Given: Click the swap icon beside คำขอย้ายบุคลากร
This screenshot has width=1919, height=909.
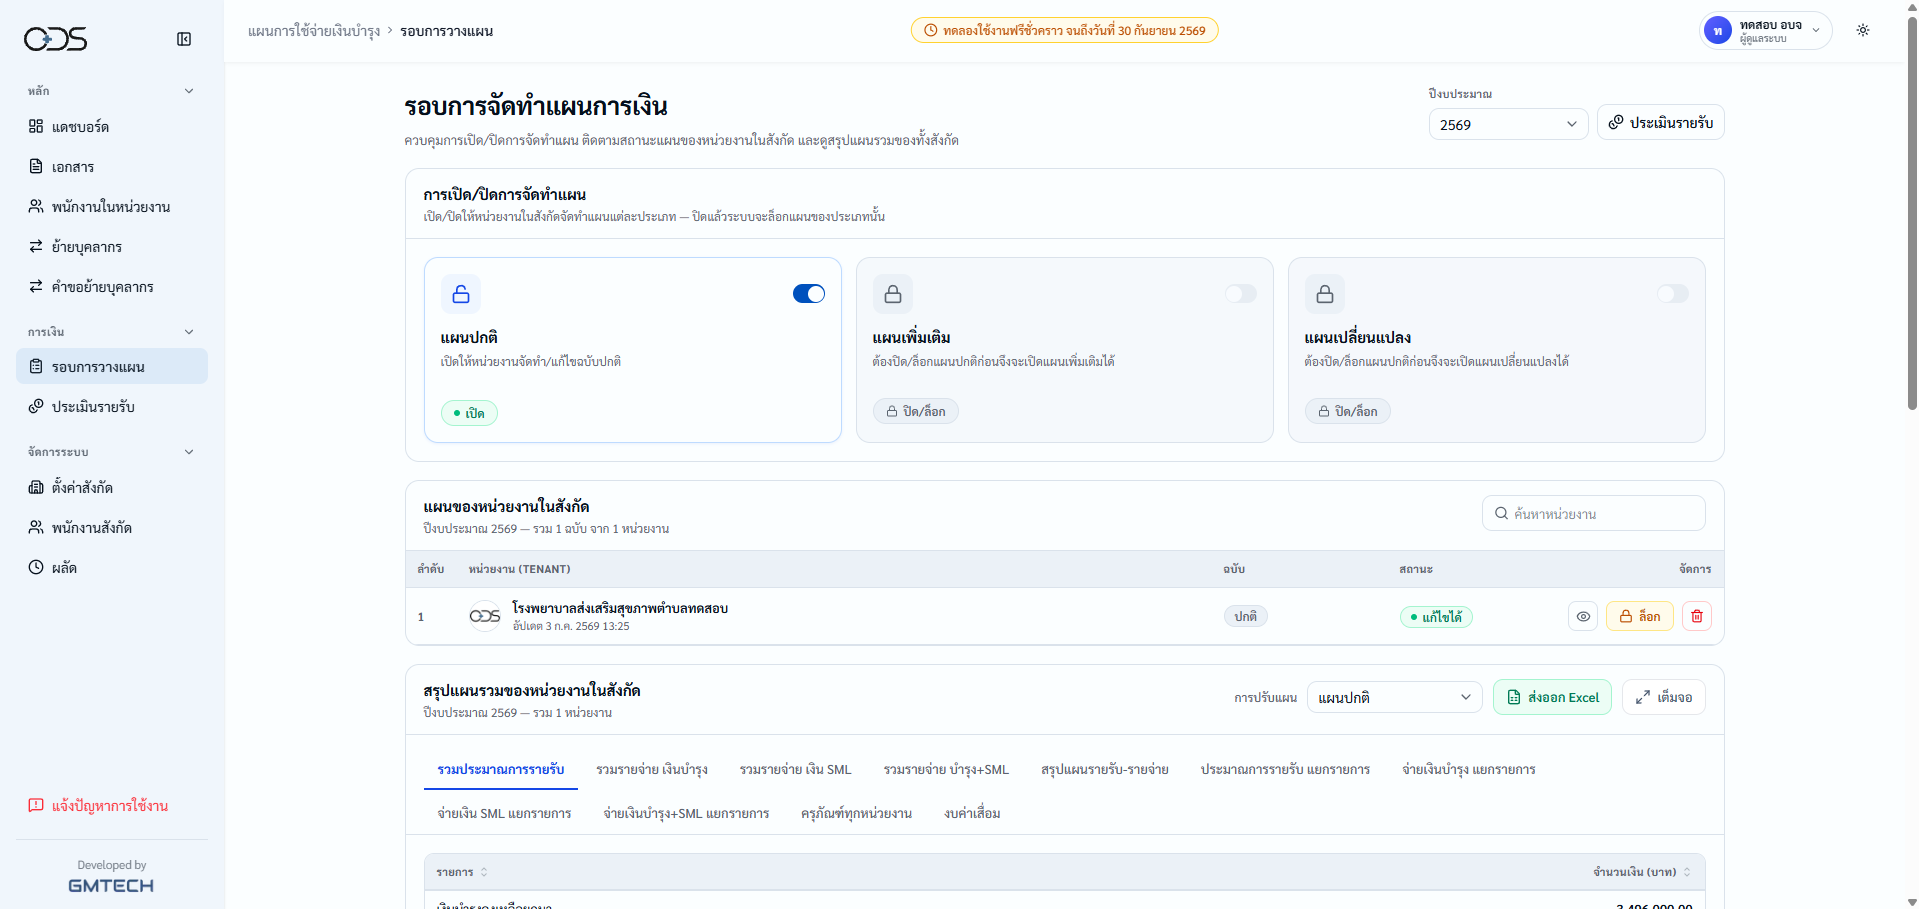Looking at the screenshot, I should pos(36,286).
